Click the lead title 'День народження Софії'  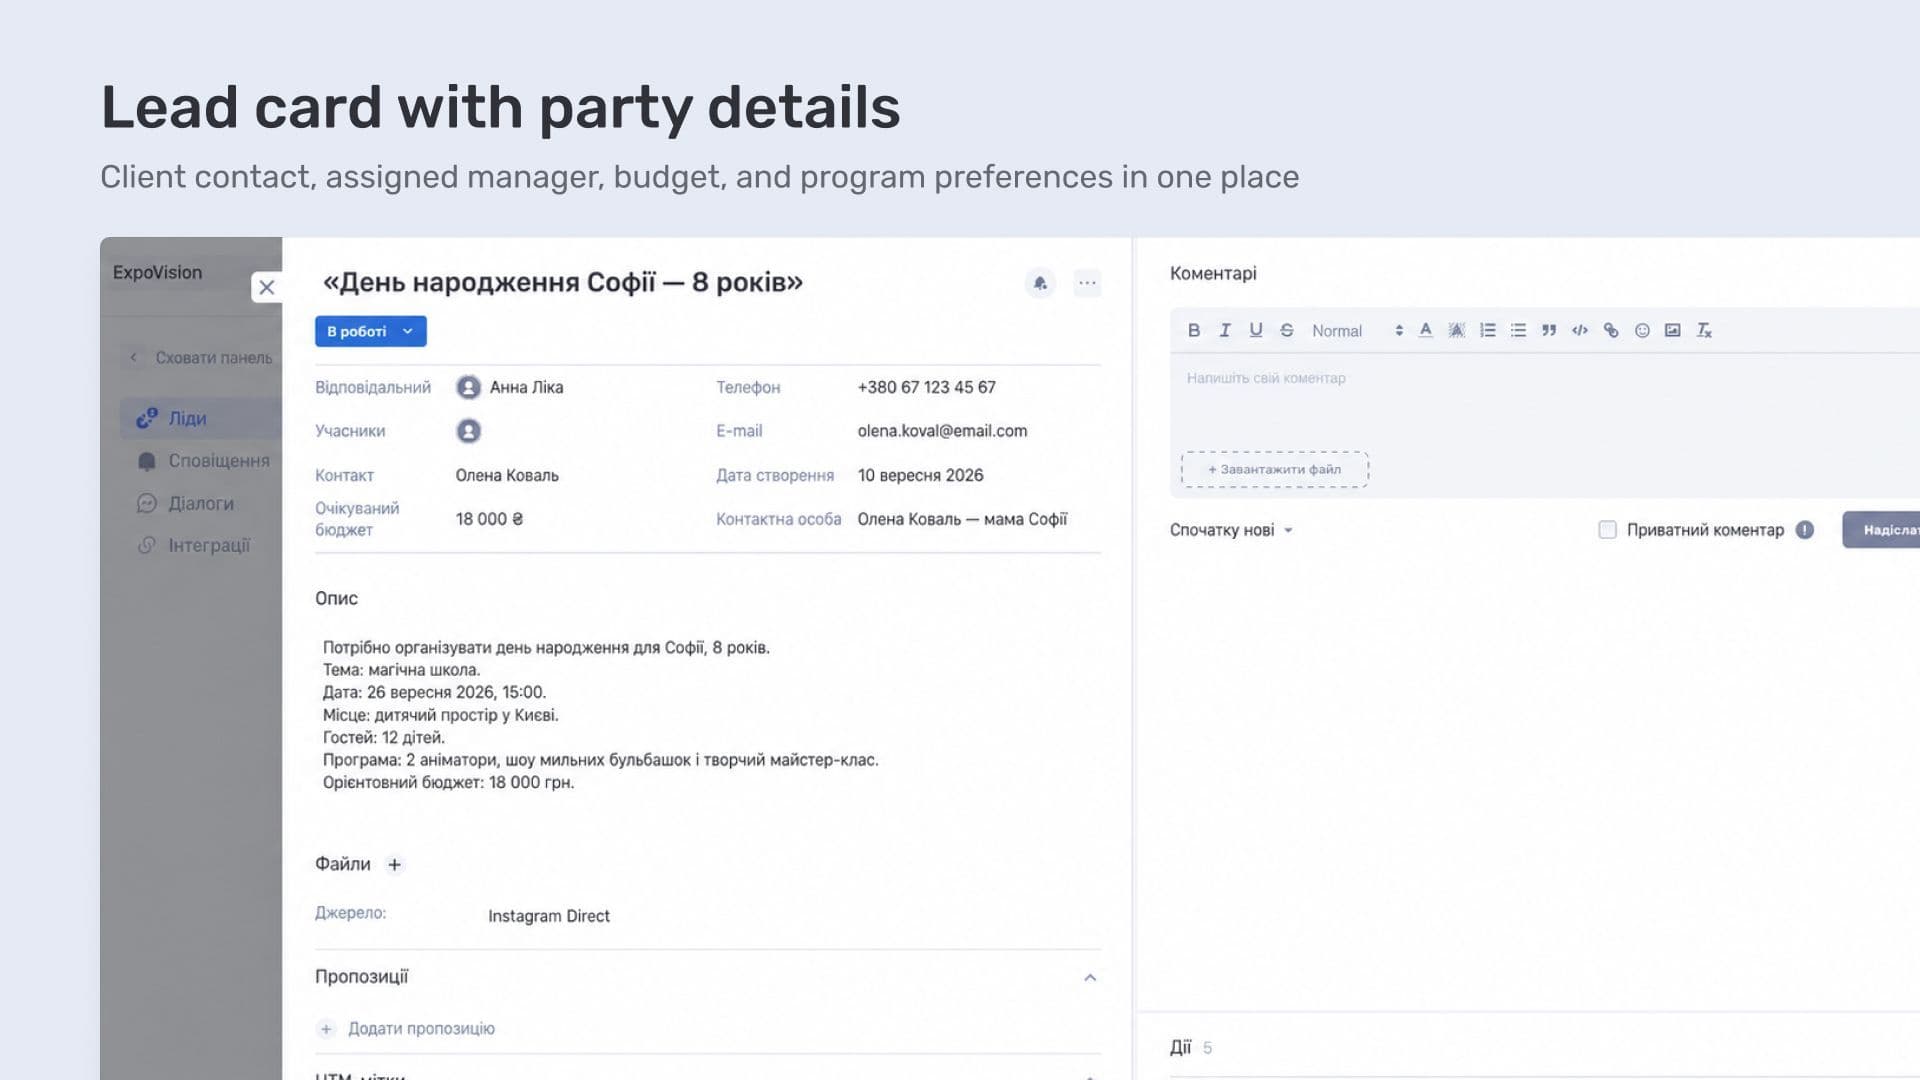click(562, 282)
